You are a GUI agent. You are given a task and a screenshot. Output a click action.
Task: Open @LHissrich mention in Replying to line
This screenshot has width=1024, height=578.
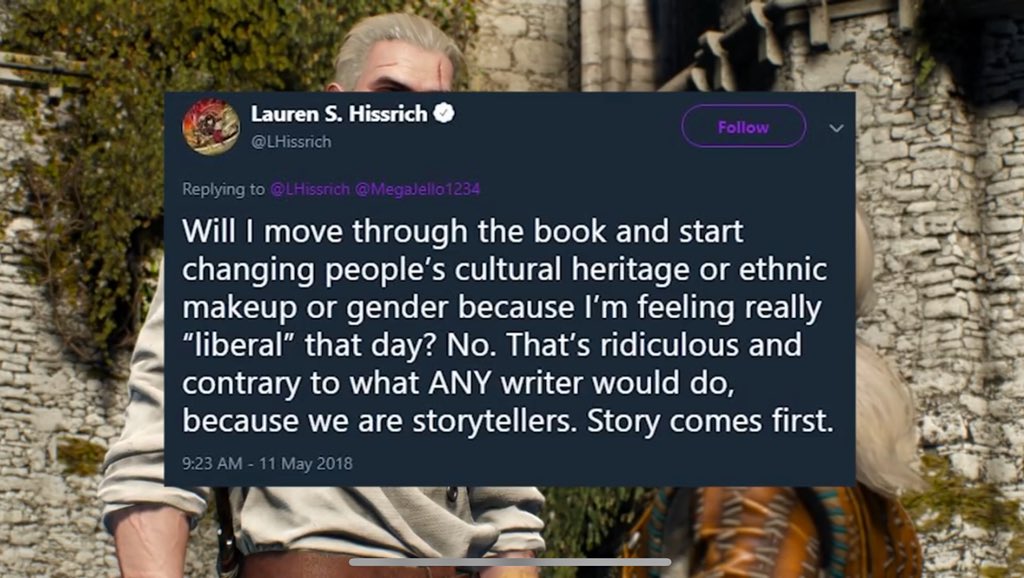310,189
